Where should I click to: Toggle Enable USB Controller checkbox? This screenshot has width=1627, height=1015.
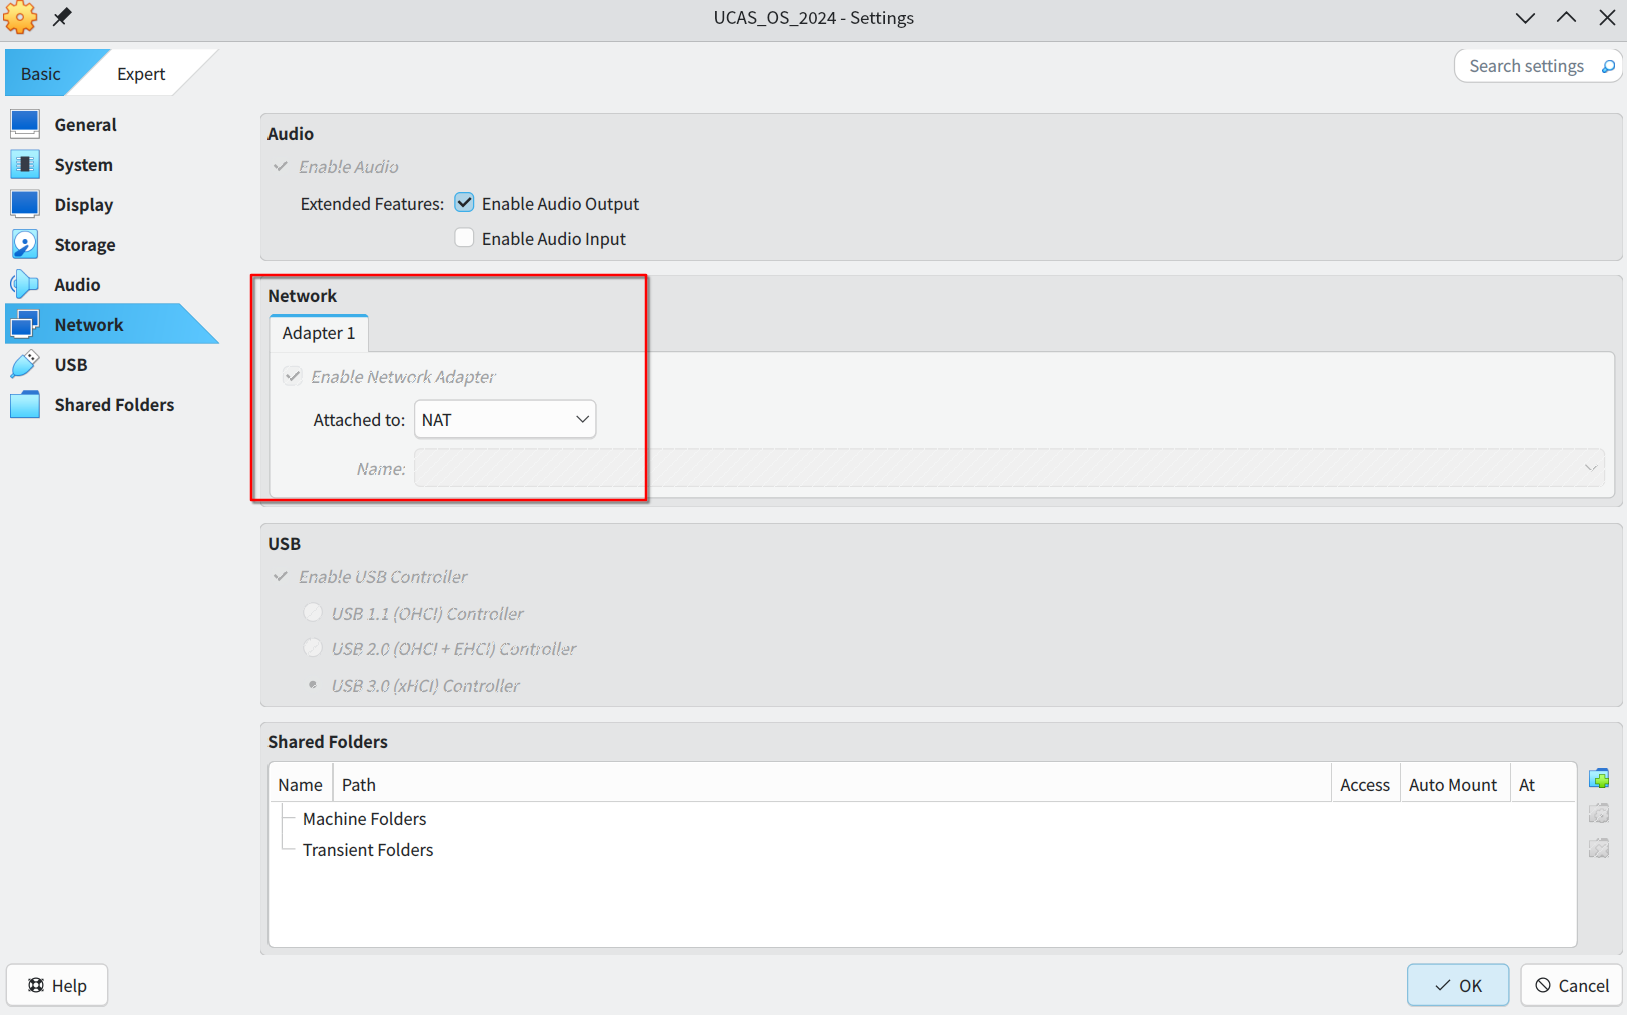click(281, 576)
